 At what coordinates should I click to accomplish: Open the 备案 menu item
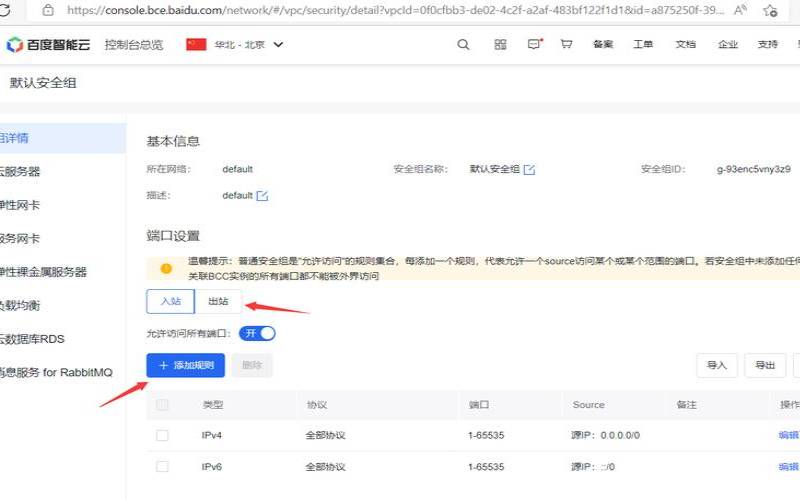(603, 44)
